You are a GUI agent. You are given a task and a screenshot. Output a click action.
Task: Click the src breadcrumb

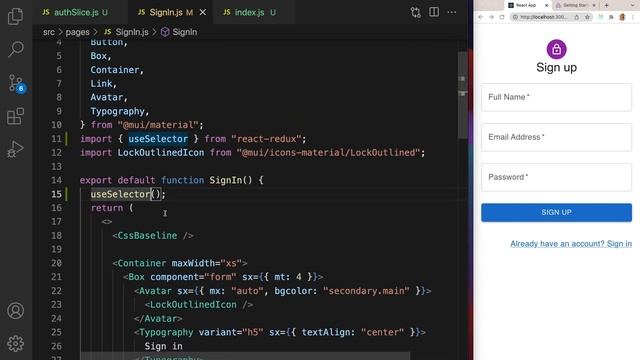coord(49,32)
